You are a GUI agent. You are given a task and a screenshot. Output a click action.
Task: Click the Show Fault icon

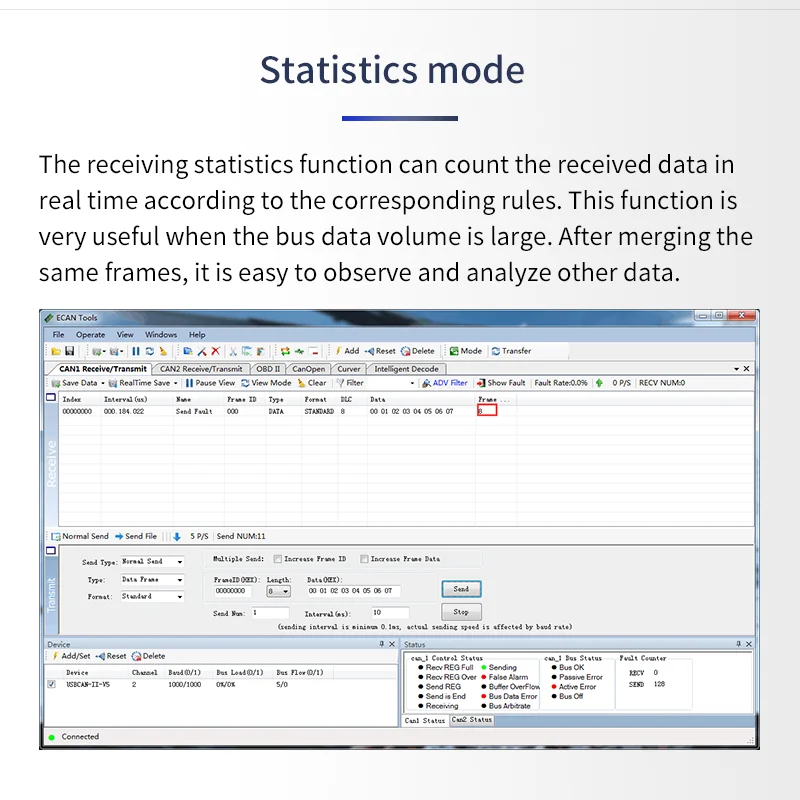[481, 383]
